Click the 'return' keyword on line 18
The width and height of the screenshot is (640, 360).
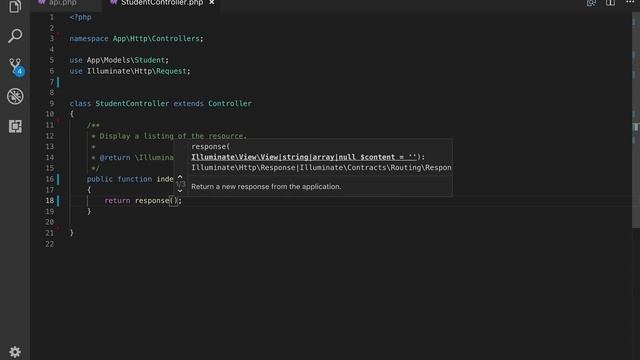pyautogui.click(x=117, y=200)
